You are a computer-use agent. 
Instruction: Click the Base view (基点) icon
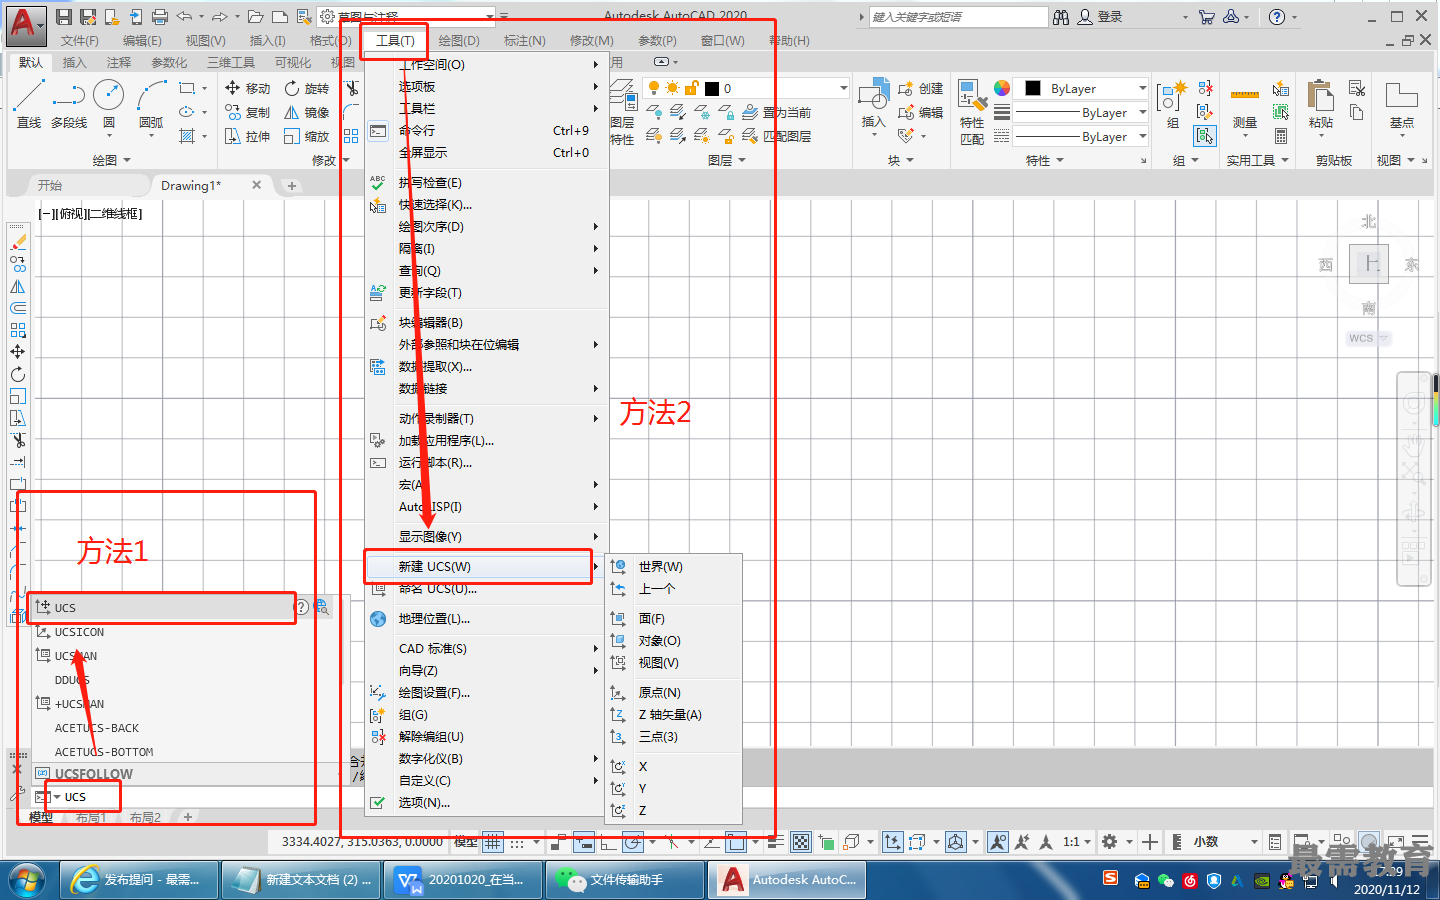(x=1401, y=96)
